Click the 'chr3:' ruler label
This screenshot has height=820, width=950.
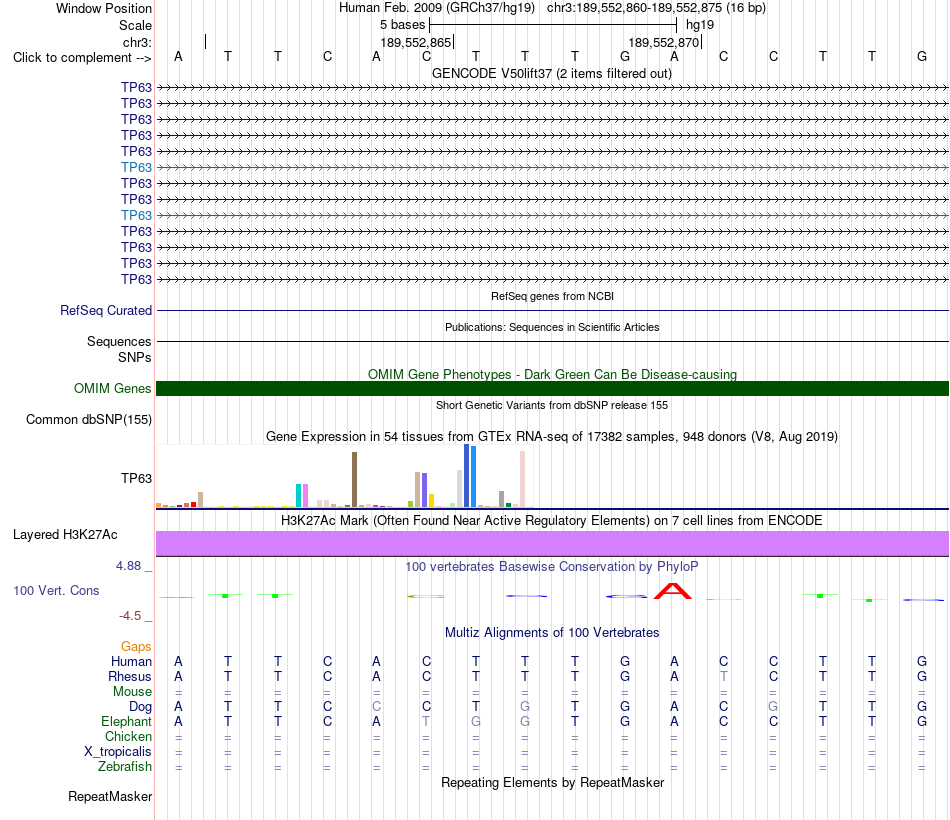(137, 42)
